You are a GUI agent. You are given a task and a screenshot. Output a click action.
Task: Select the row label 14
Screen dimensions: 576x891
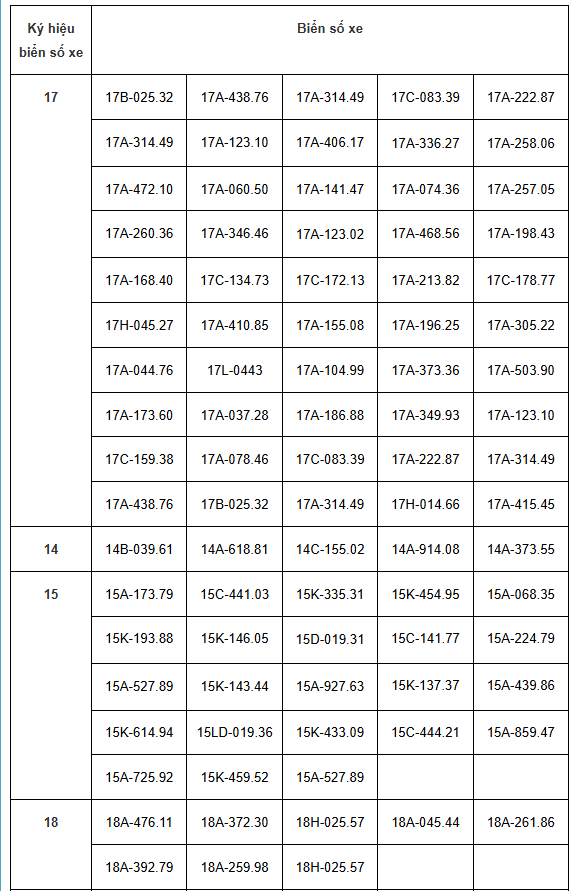pyautogui.click(x=51, y=549)
